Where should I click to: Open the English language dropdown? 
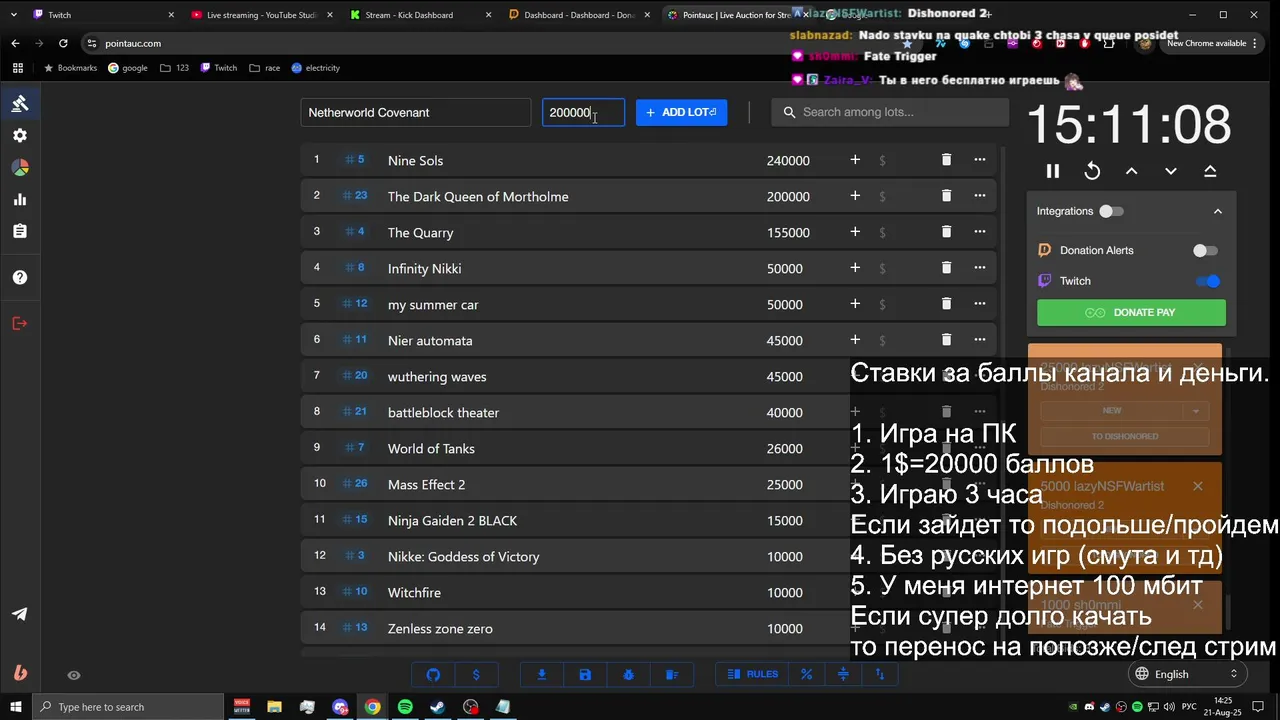[1186, 674]
